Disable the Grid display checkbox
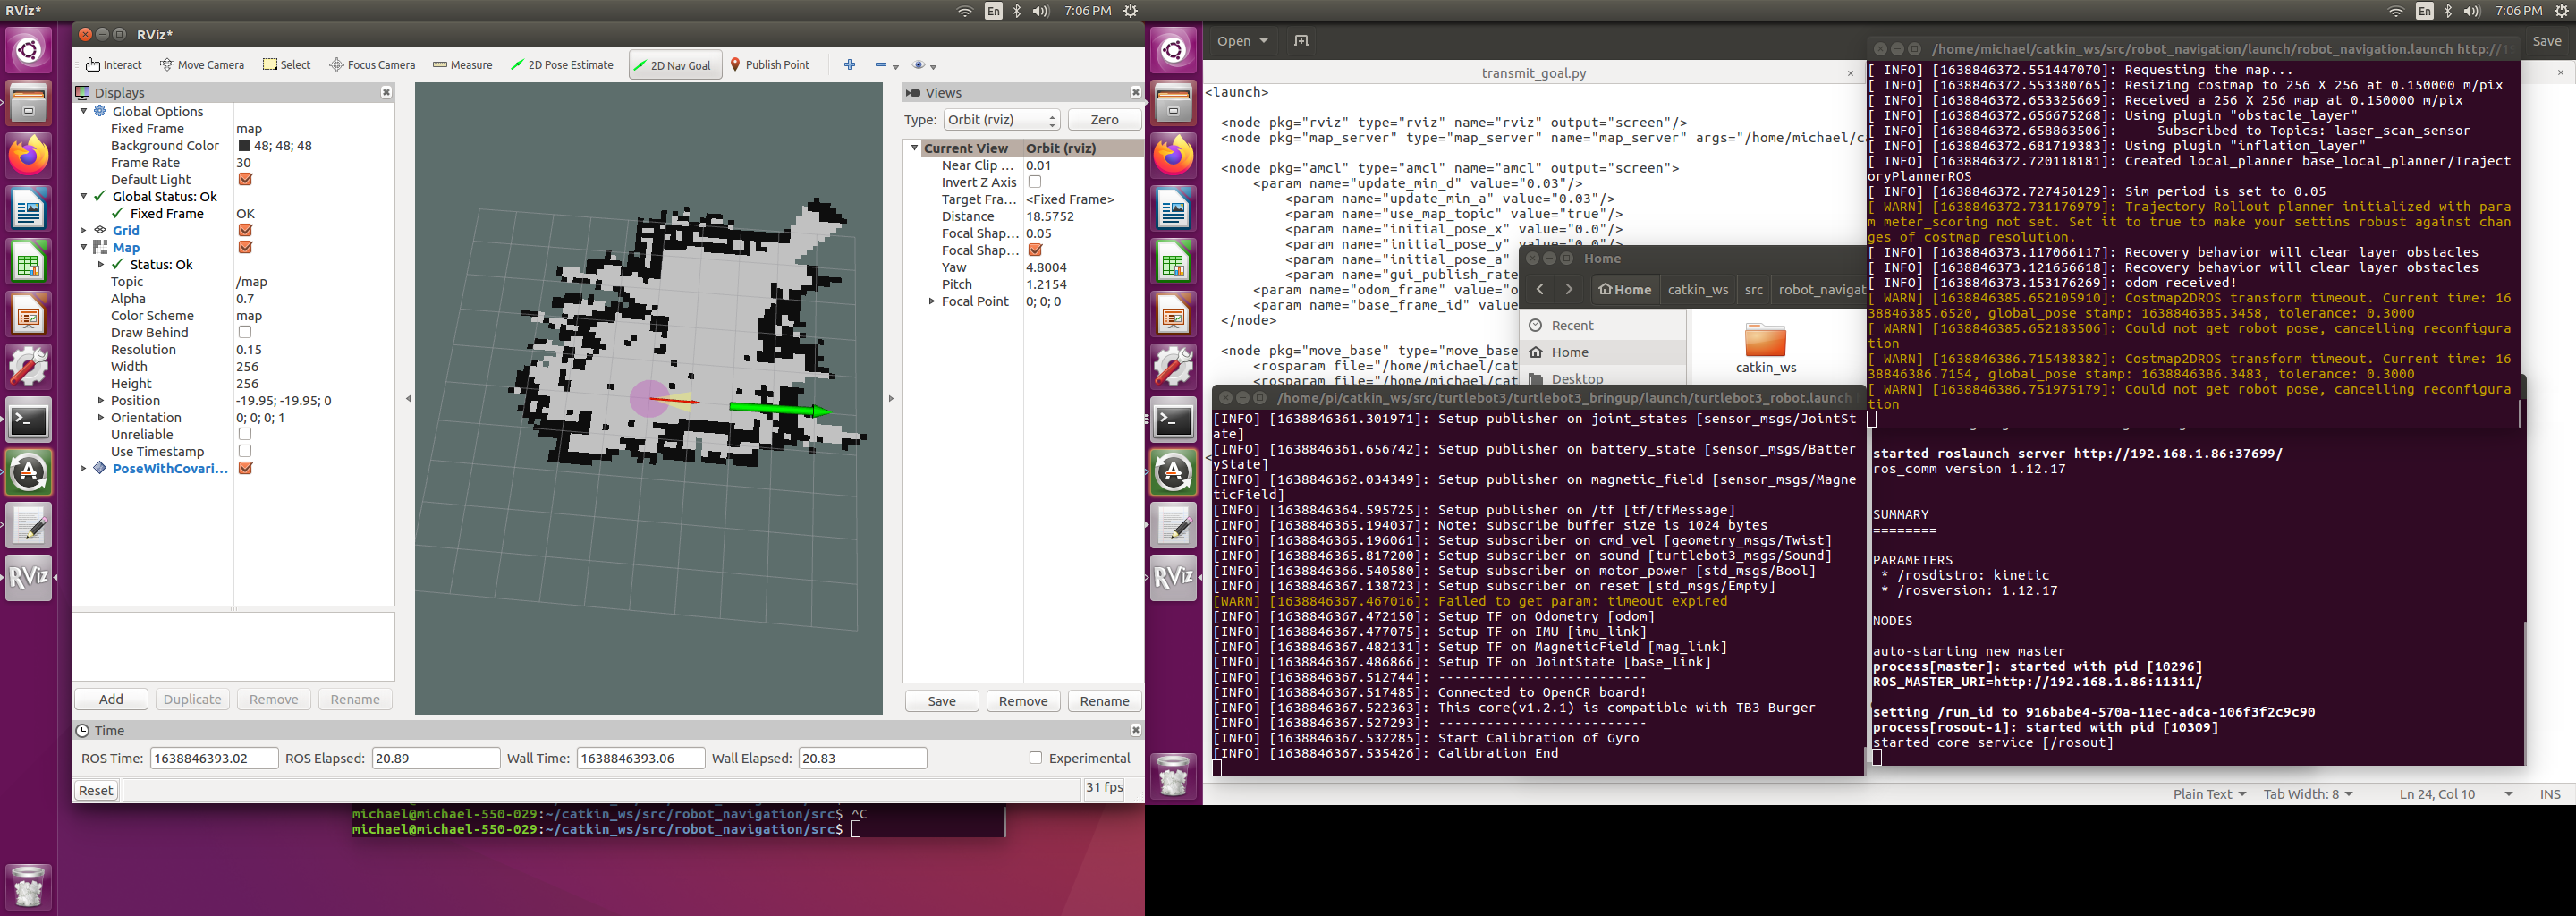This screenshot has height=916, width=2576. click(x=244, y=230)
